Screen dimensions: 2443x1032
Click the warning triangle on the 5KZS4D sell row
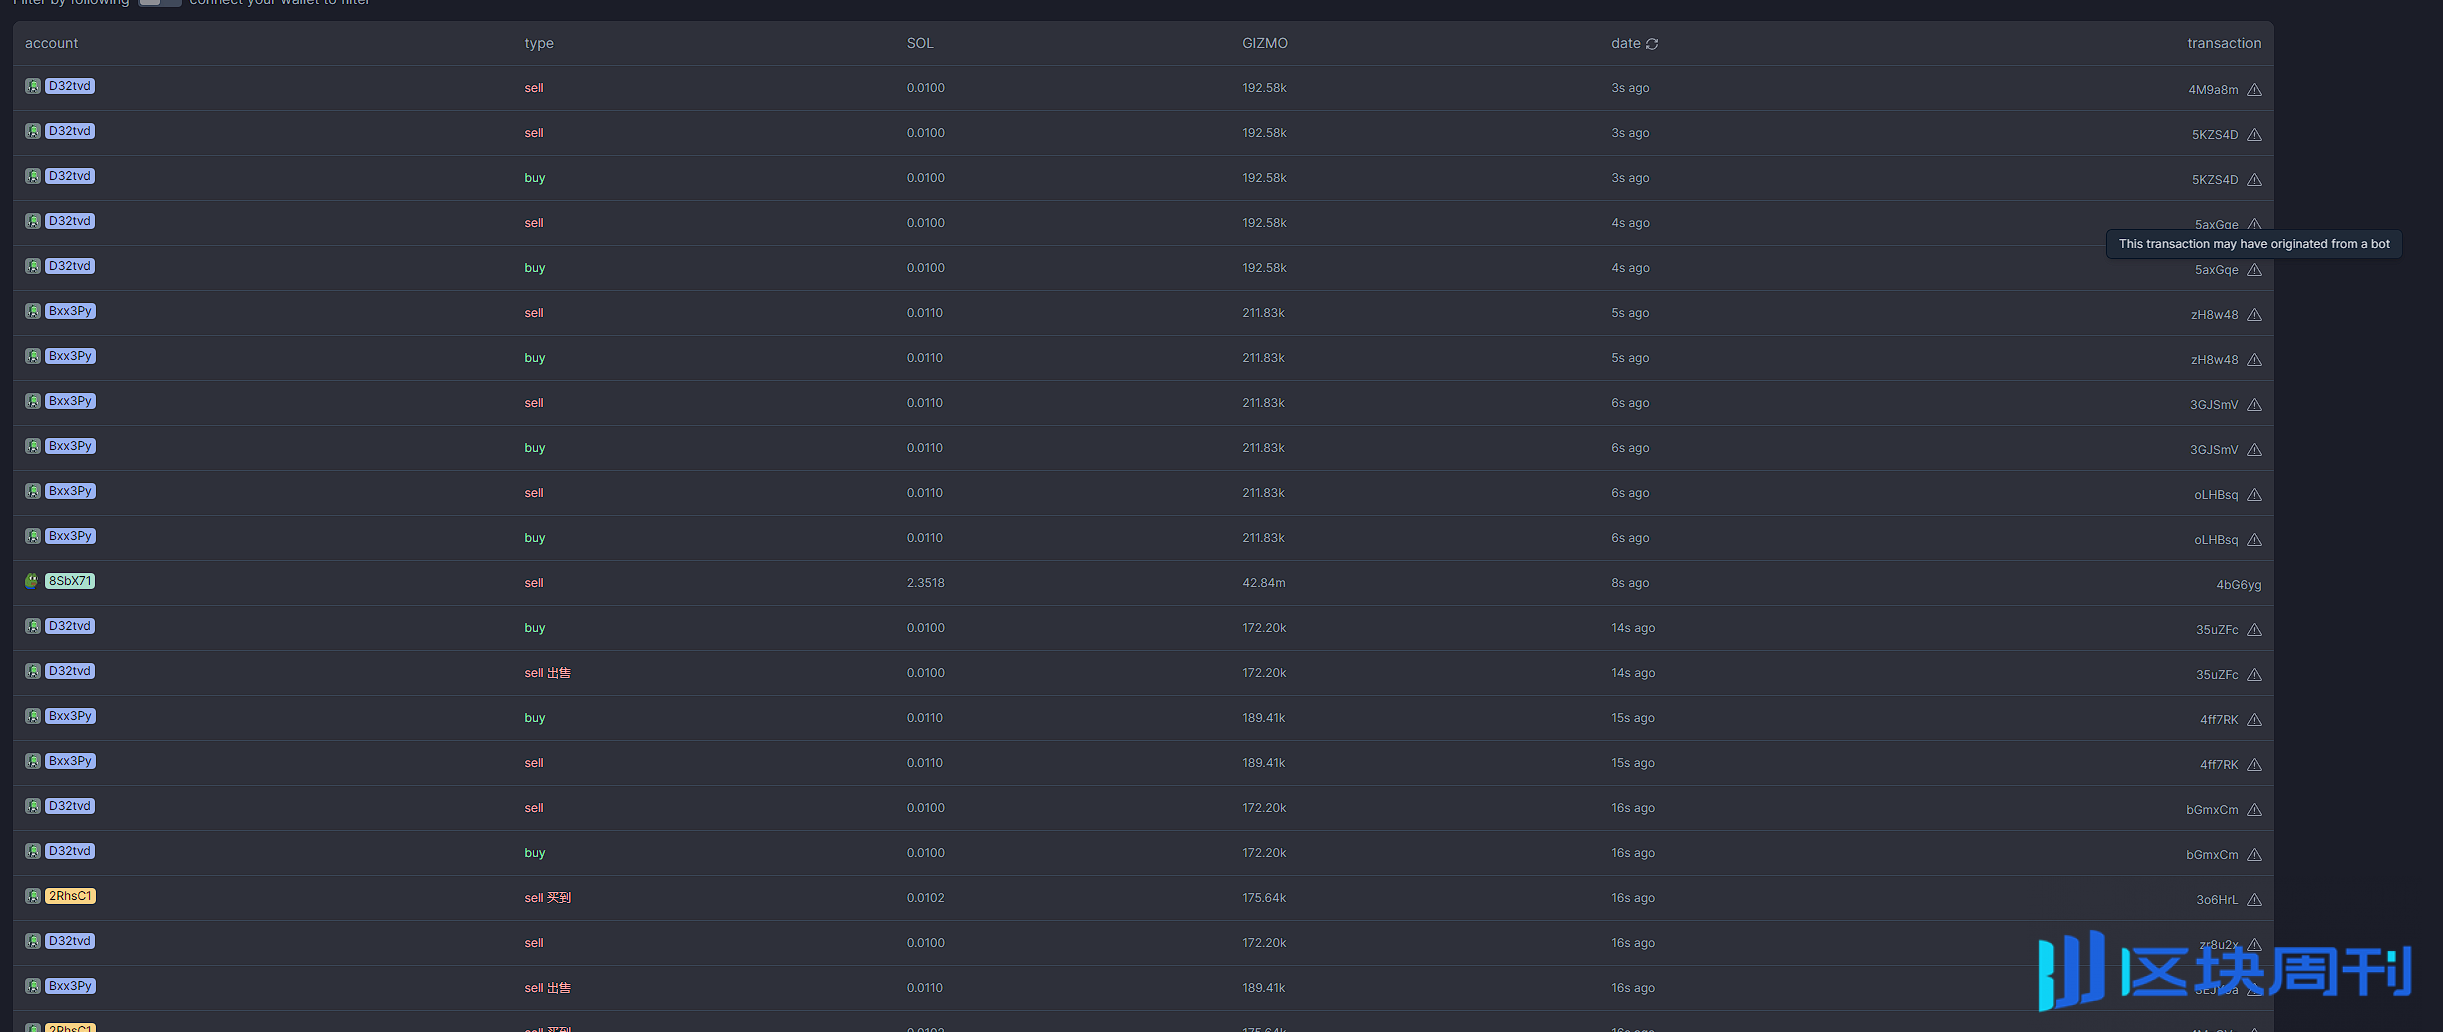2254,135
